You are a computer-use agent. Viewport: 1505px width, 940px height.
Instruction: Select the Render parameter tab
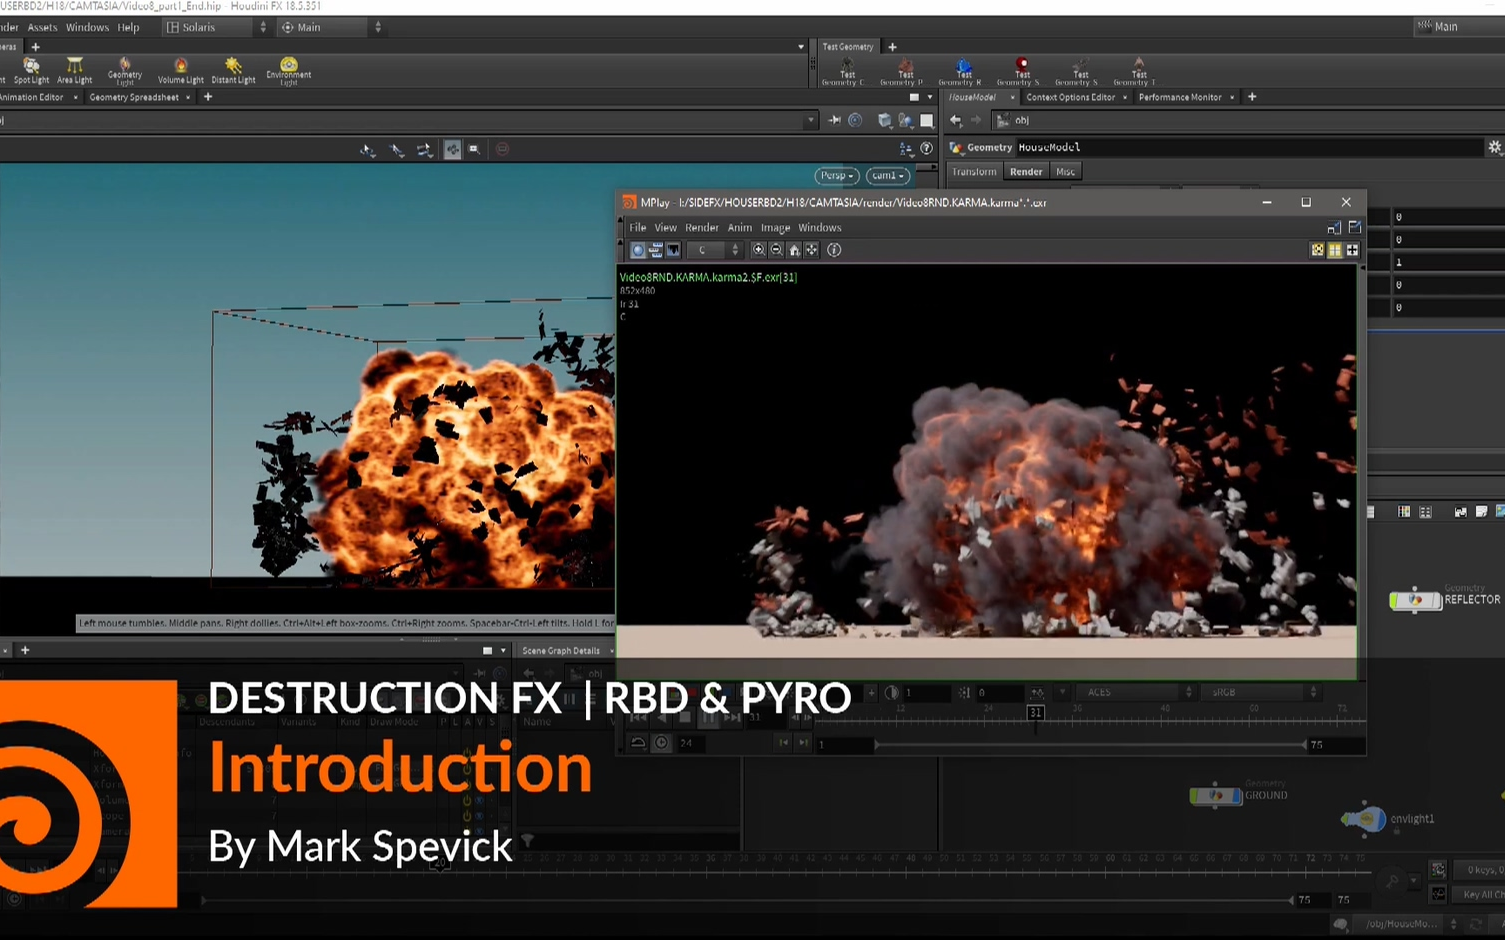[x=1026, y=172]
